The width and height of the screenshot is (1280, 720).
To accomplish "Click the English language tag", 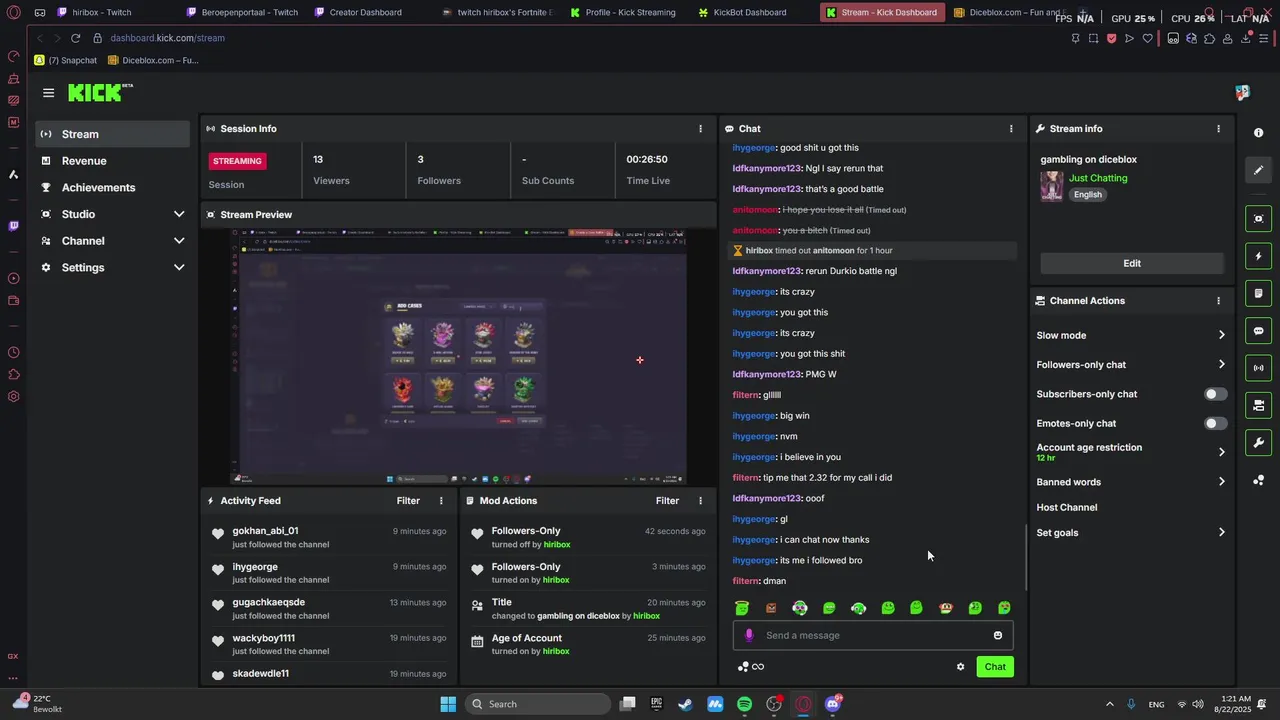I will 1088,195.
